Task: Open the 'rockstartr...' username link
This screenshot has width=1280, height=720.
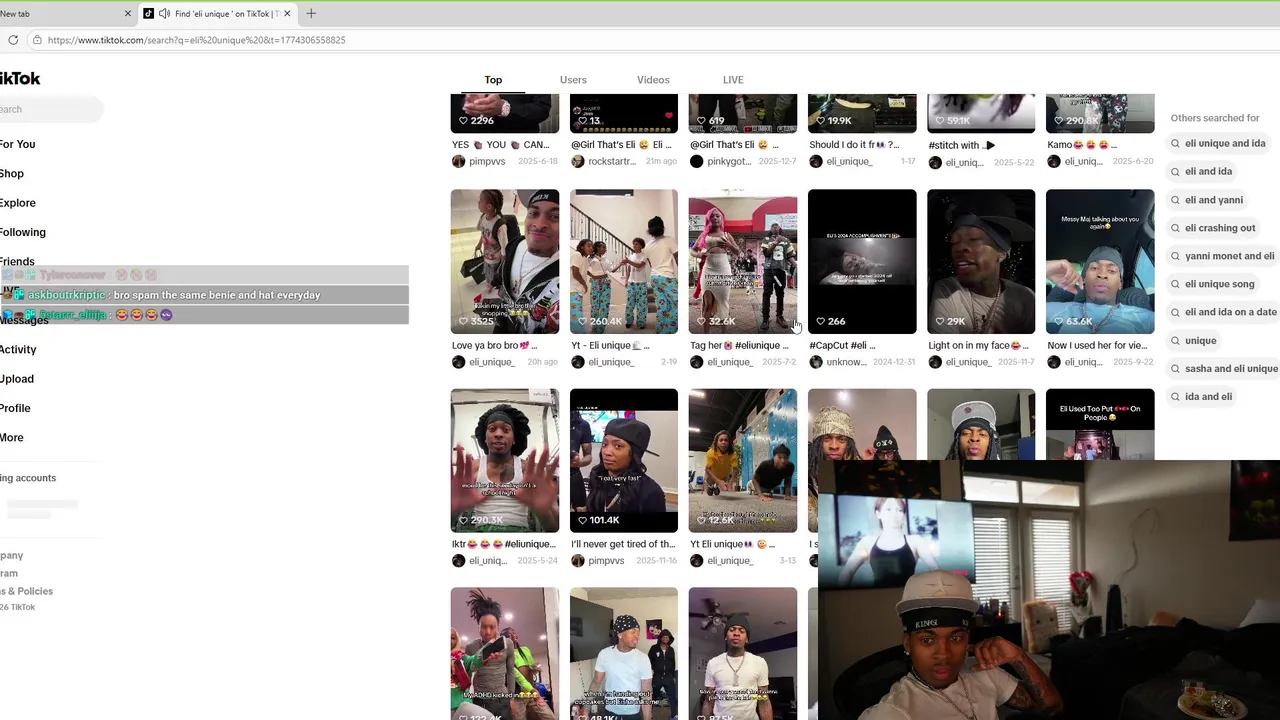Action: tap(612, 162)
